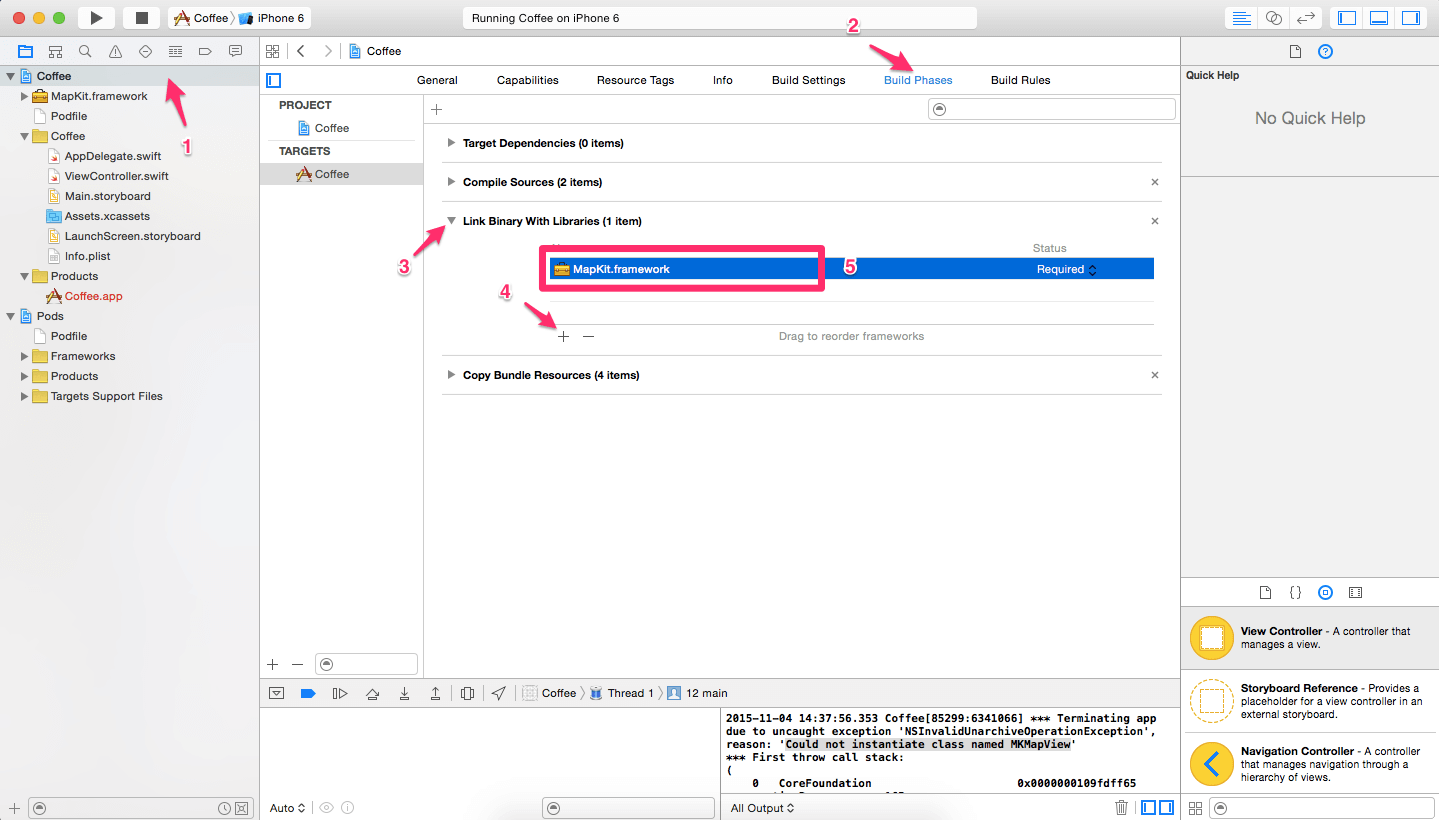Screen dimensions: 1439x820
Task: Show the File Template library icon
Action: 1265,592
